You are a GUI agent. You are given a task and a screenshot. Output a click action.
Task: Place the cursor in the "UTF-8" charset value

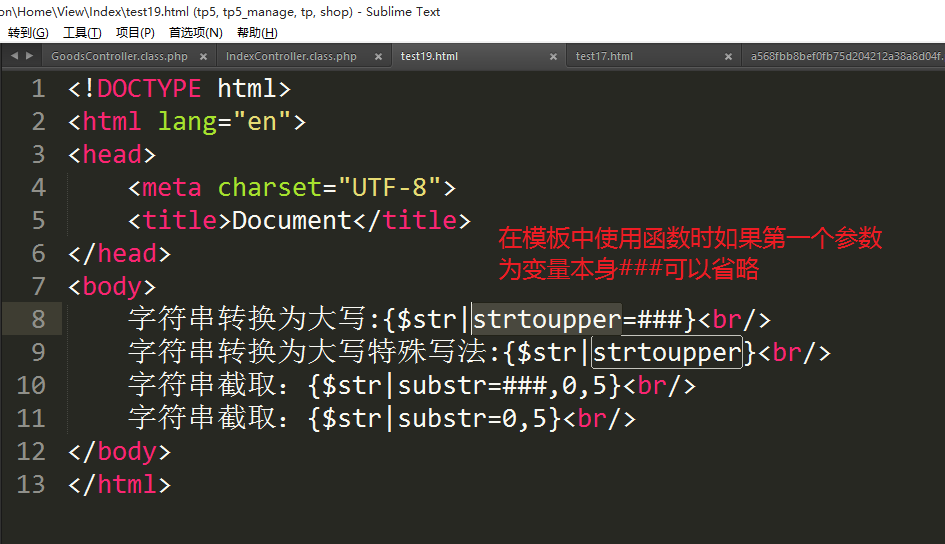pos(390,188)
